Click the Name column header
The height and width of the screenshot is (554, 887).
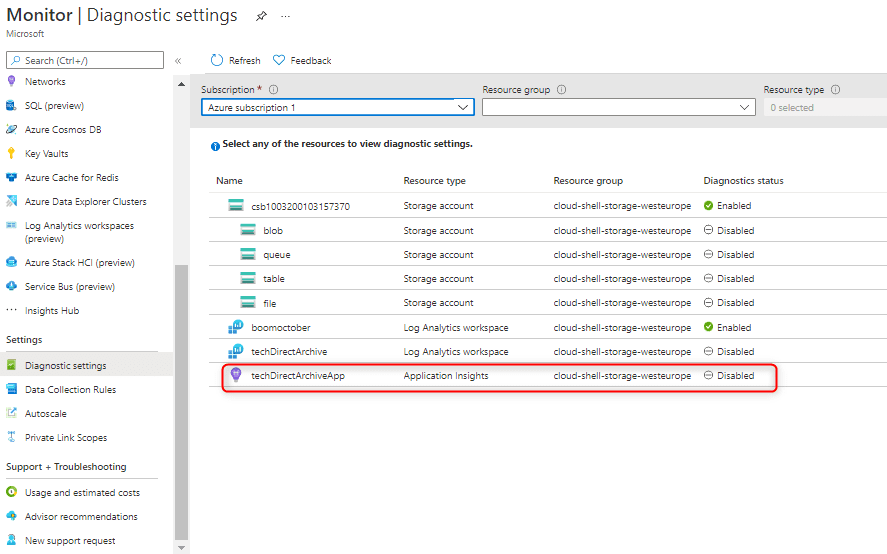(229, 181)
